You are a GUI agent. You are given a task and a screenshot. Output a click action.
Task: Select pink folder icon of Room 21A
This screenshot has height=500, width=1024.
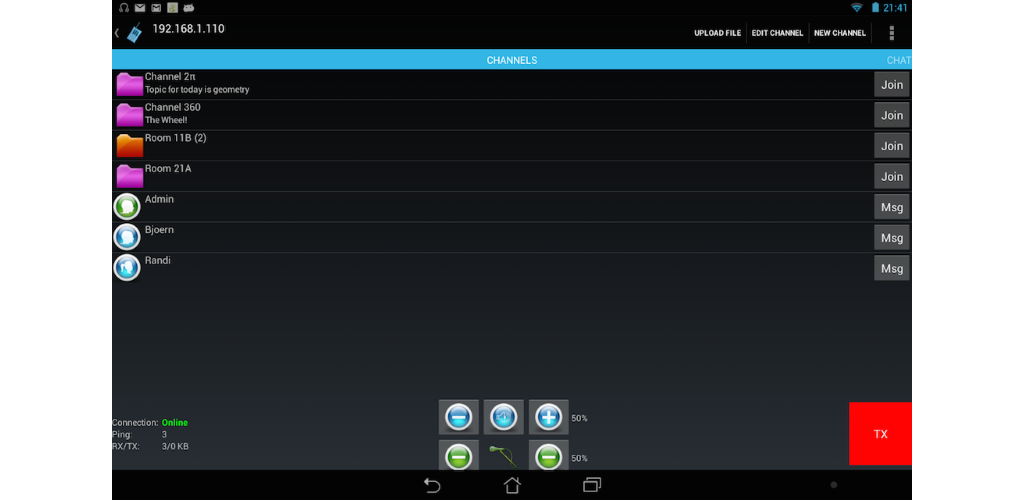click(129, 176)
